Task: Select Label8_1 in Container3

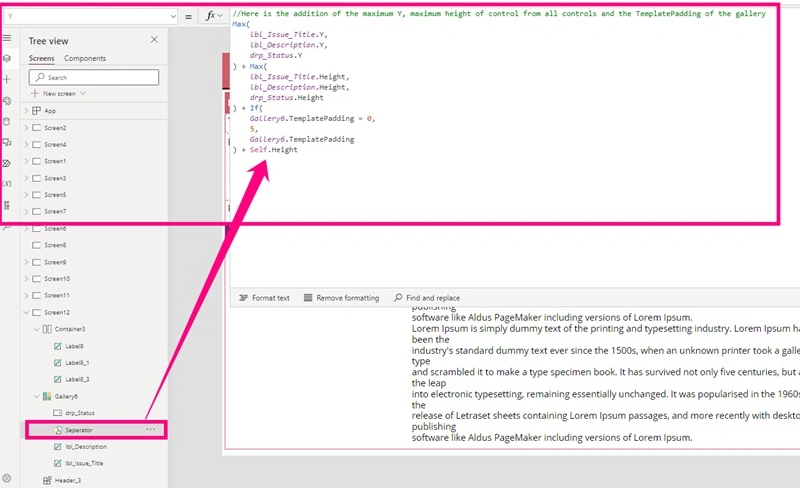Action: pos(77,362)
